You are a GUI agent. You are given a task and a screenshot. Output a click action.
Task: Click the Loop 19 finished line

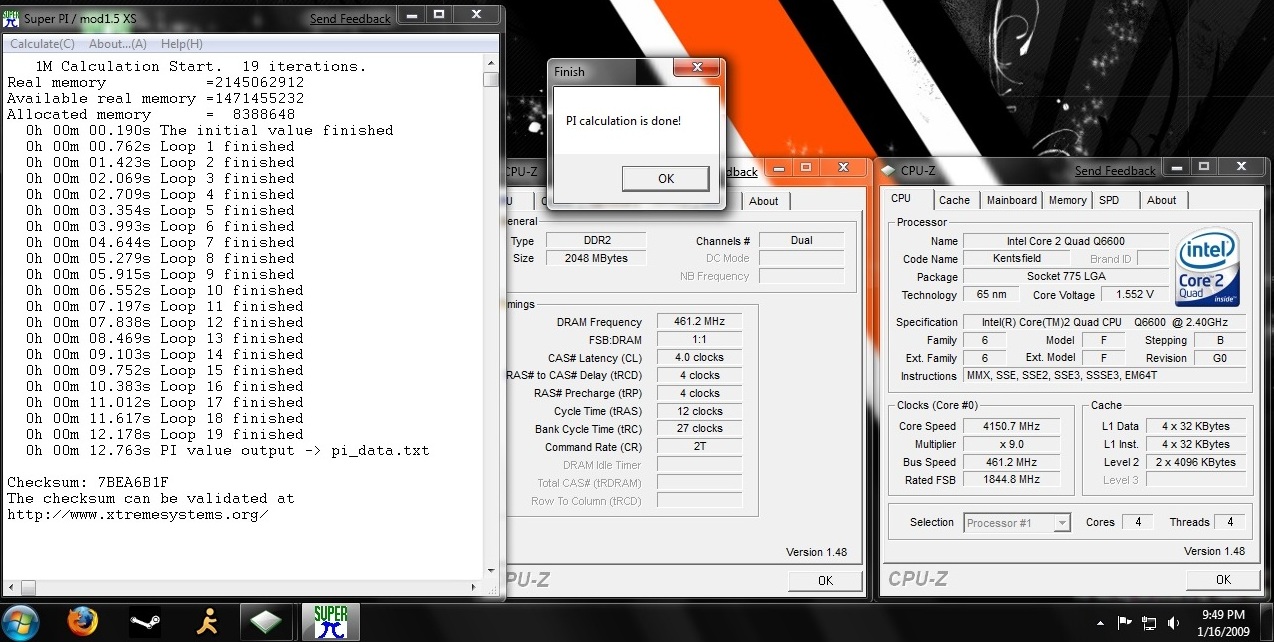tap(165, 434)
